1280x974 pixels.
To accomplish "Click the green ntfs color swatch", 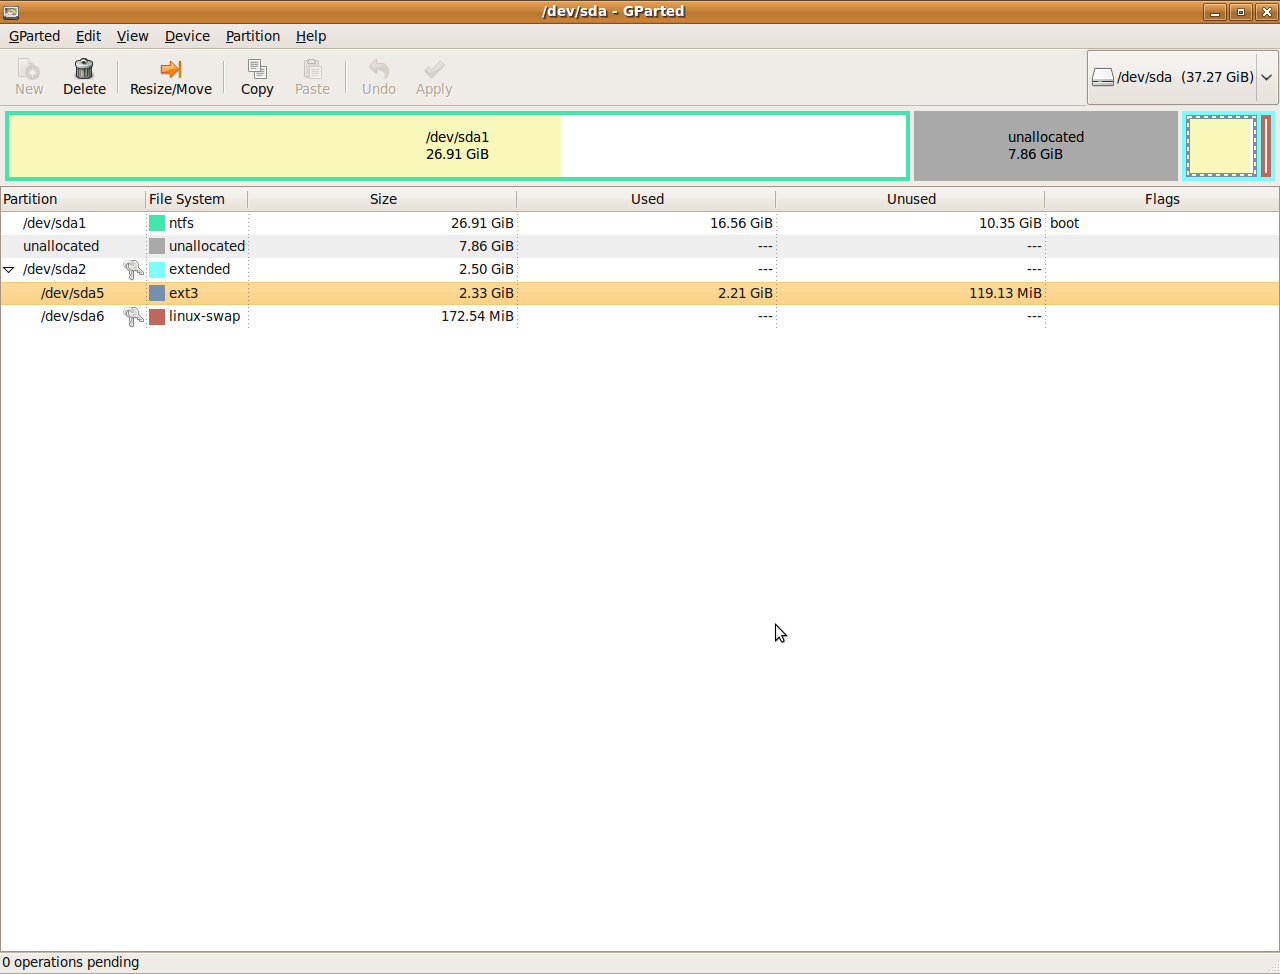I will (157, 223).
